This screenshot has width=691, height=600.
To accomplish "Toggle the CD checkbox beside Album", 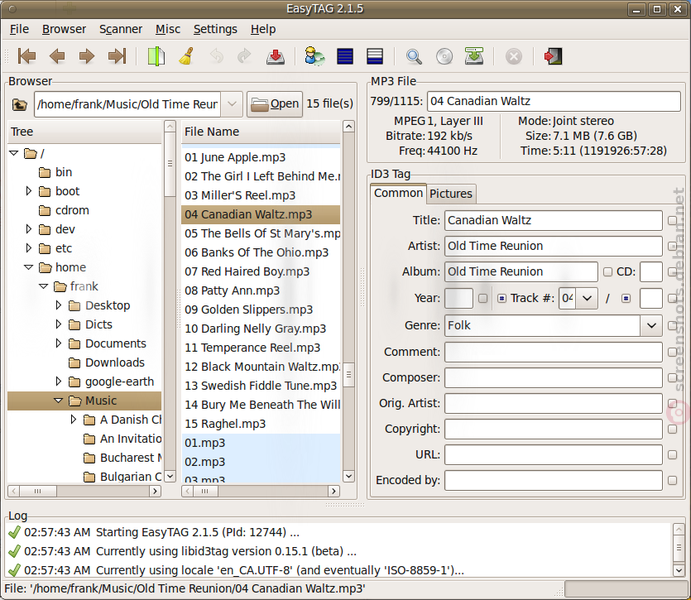I will (608, 272).
